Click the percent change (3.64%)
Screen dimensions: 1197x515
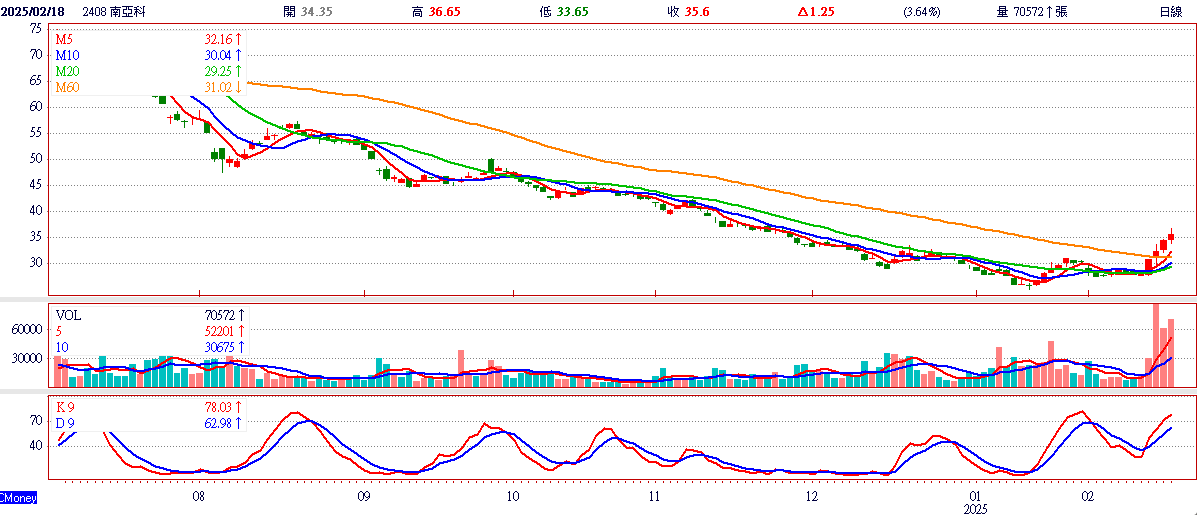pyautogui.click(x=921, y=11)
